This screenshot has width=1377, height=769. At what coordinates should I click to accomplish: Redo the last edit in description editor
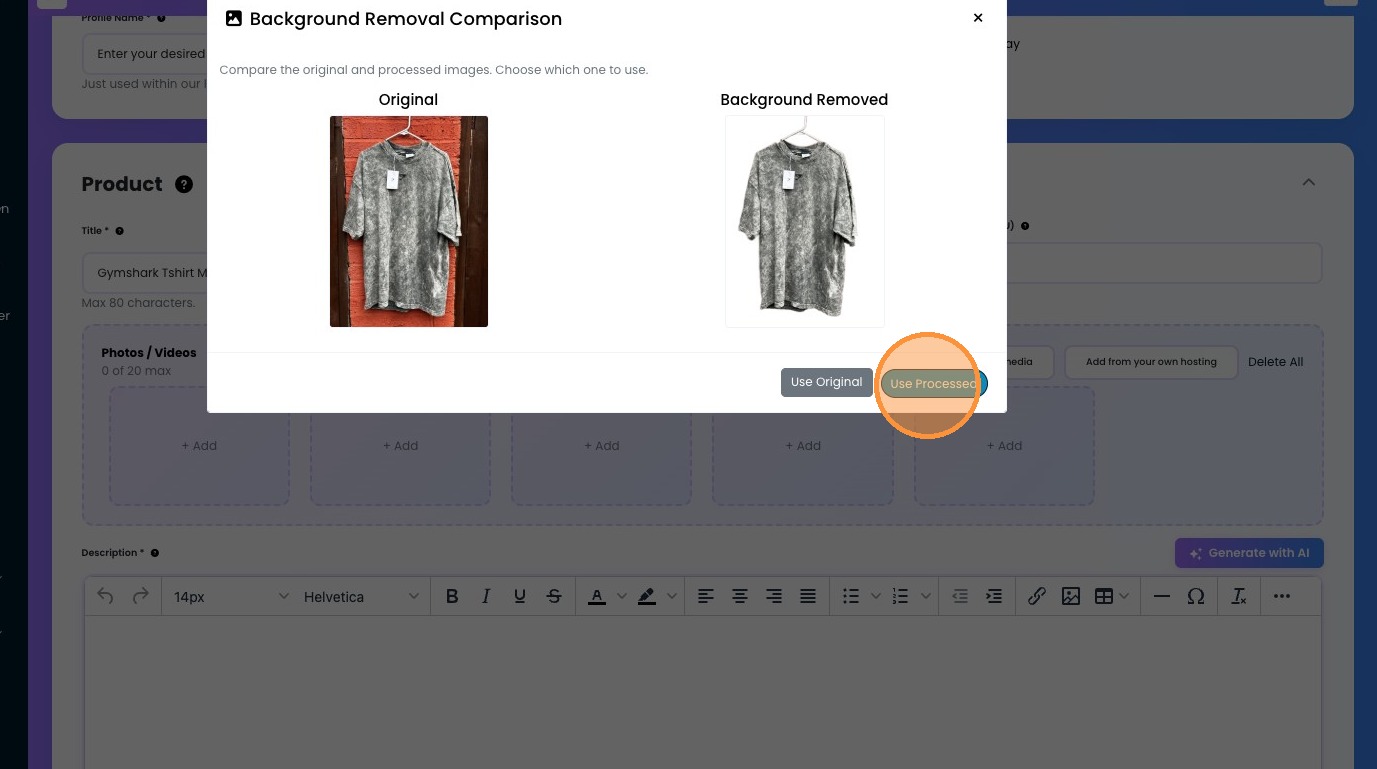[x=140, y=596]
